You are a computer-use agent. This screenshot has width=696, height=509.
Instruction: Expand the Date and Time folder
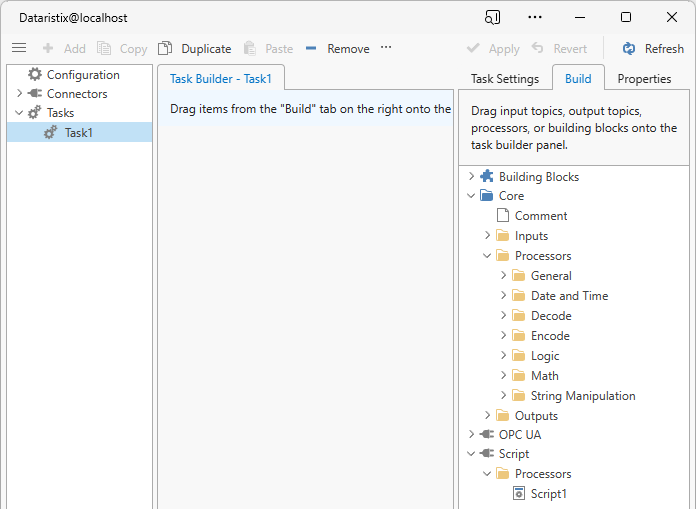click(504, 296)
